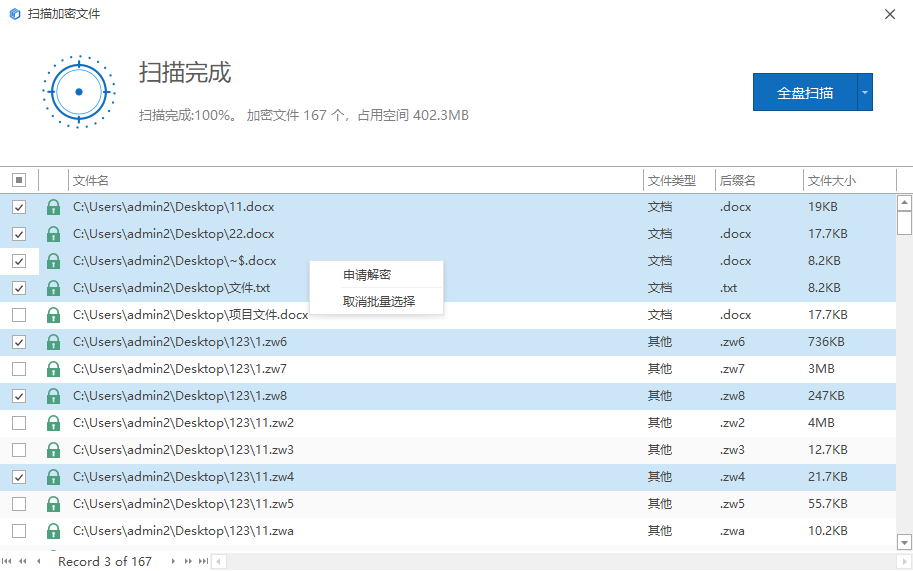The height and width of the screenshot is (571, 913).
Task: Check the 11.zwa checkbox
Action: (x=19, y=531)
